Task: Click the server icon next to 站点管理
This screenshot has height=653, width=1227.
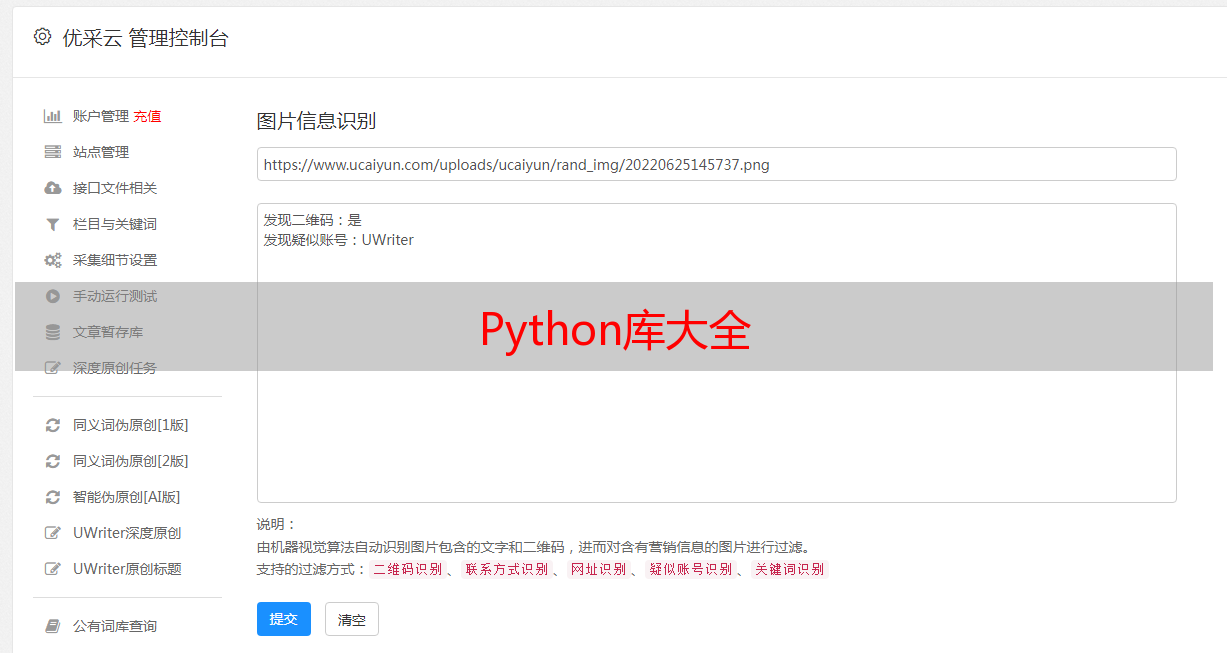Action: point(53,152)
